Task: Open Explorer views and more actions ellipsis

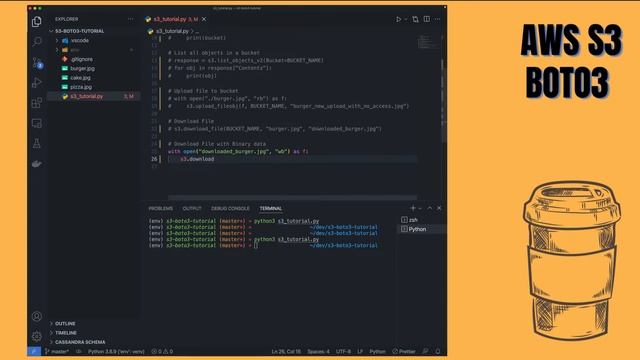Action: [x=130, y=19]
